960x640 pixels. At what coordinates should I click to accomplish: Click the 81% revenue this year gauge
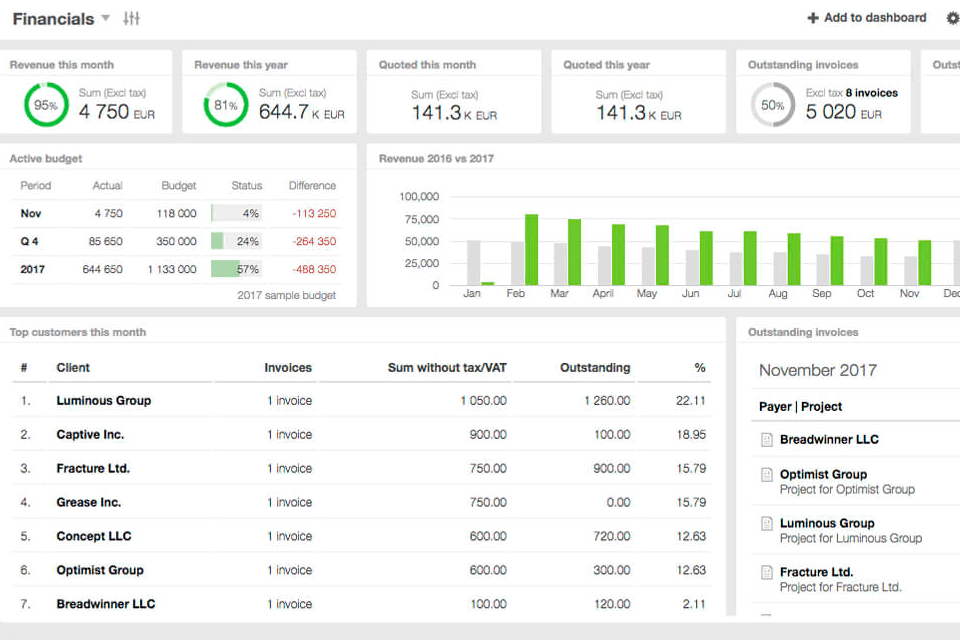click(x=226, y=105)
